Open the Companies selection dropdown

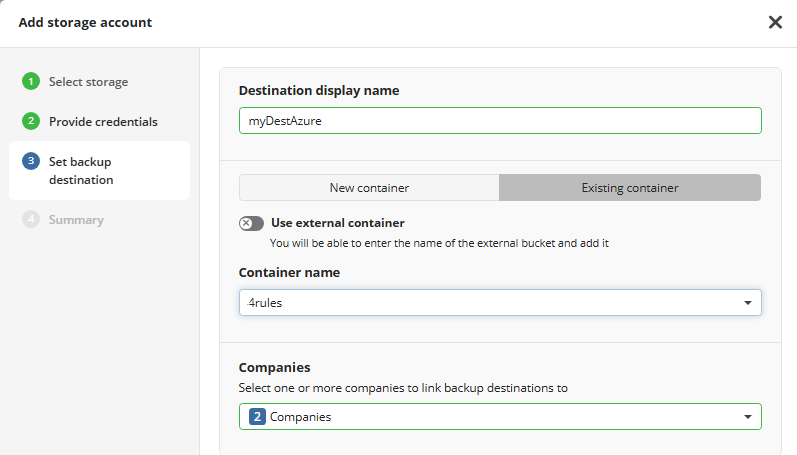(490, 417)
